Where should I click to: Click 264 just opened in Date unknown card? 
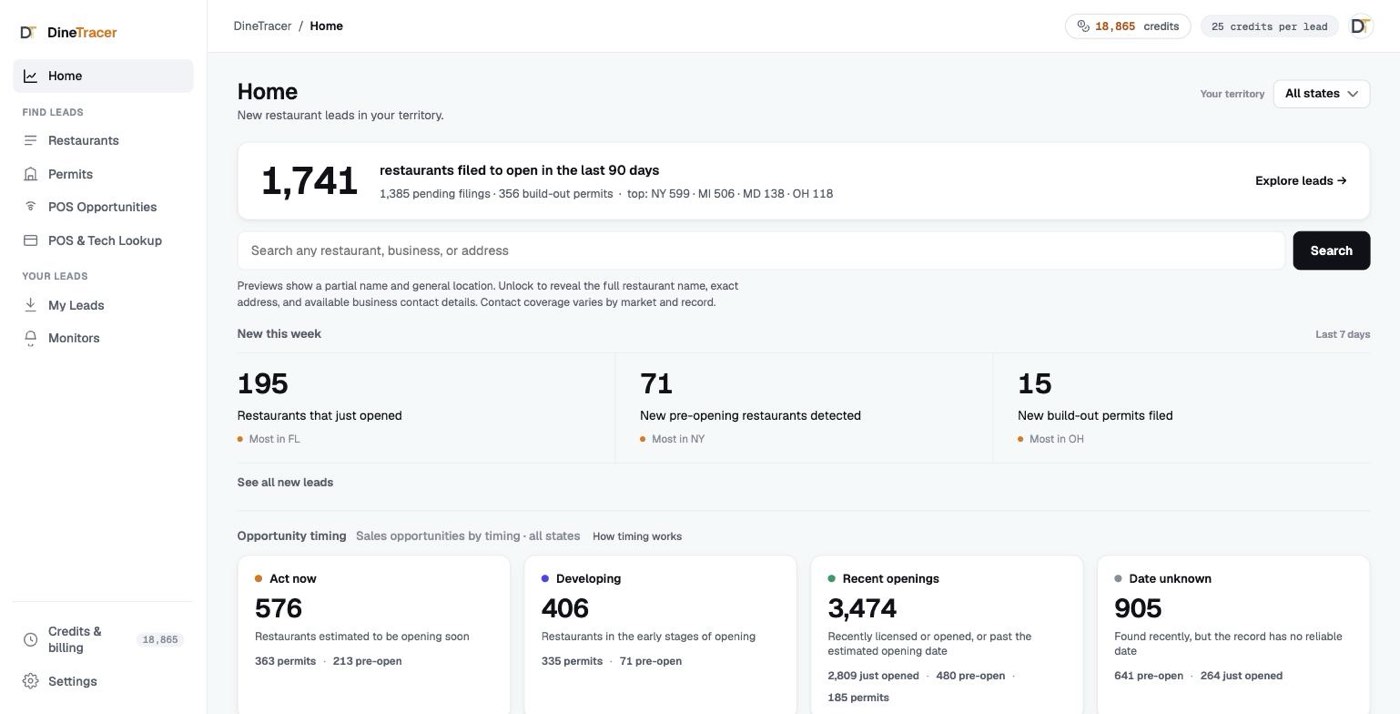click(x=1241, y=676)
